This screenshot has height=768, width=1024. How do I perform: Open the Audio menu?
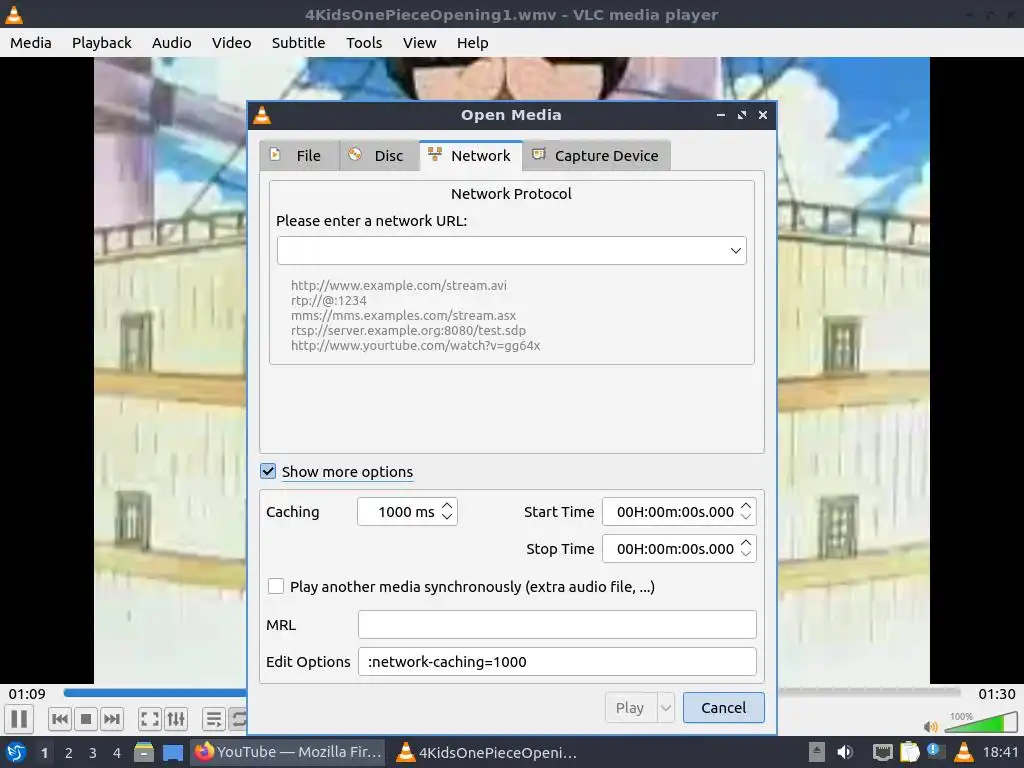pyautogui.click(x=172, y=43)
